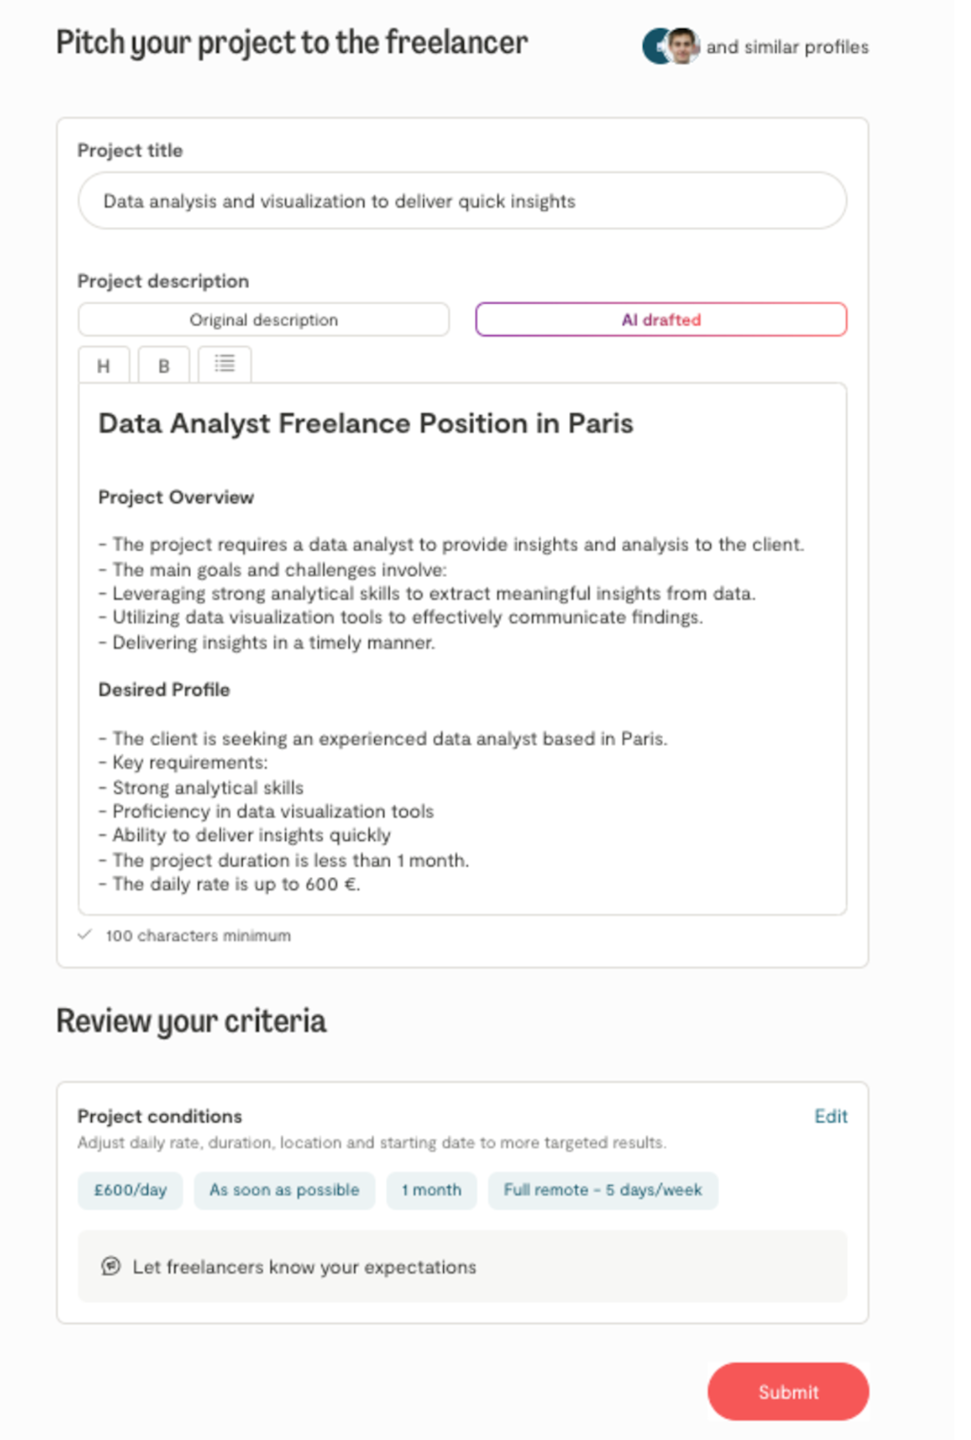The height and width of the screenshot is (1440, 971).
Task: Apply heading format with H button
Action: (103, 366)
